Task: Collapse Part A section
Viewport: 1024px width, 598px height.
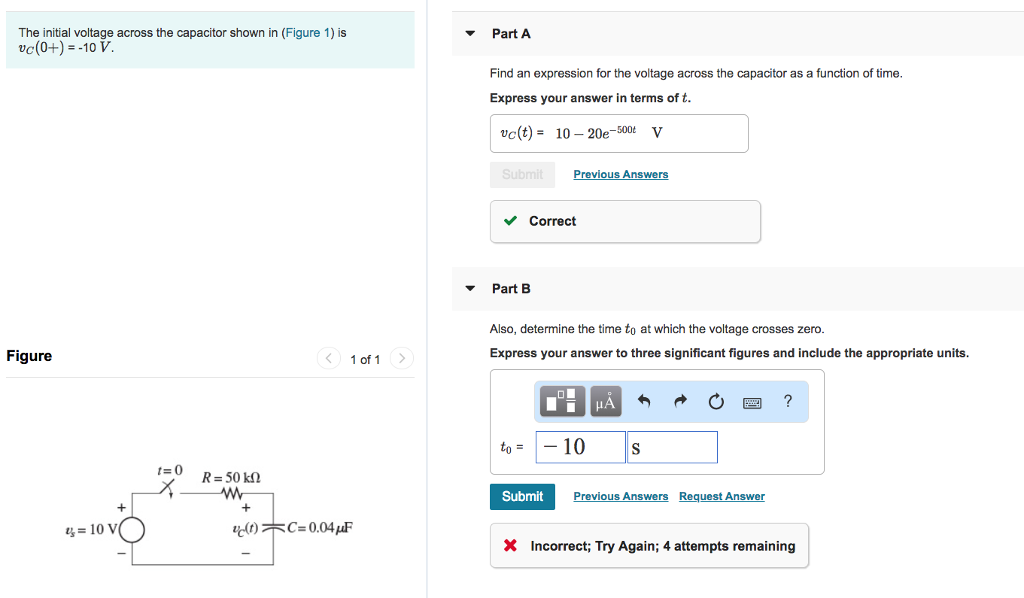Action: point(470,33)
